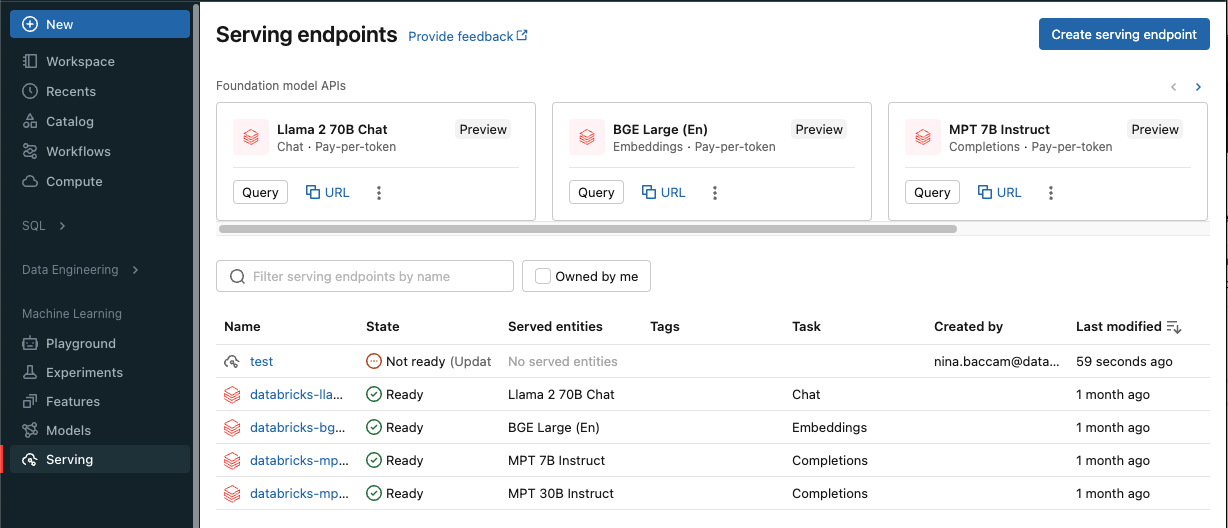The image size is (1228, 528).
Task: Open the Provide feedback link
Action: click(467, 37)
